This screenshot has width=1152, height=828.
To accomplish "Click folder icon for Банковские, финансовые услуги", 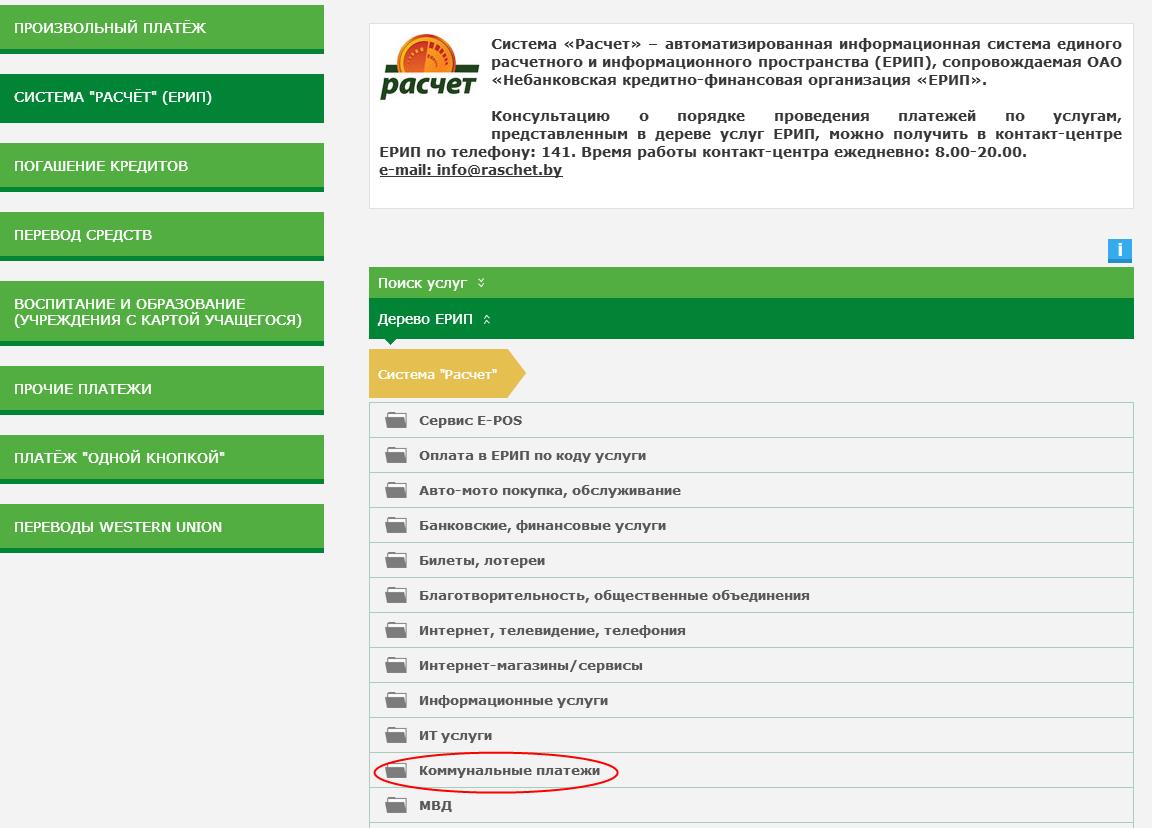I will click(x=396, y=525).
